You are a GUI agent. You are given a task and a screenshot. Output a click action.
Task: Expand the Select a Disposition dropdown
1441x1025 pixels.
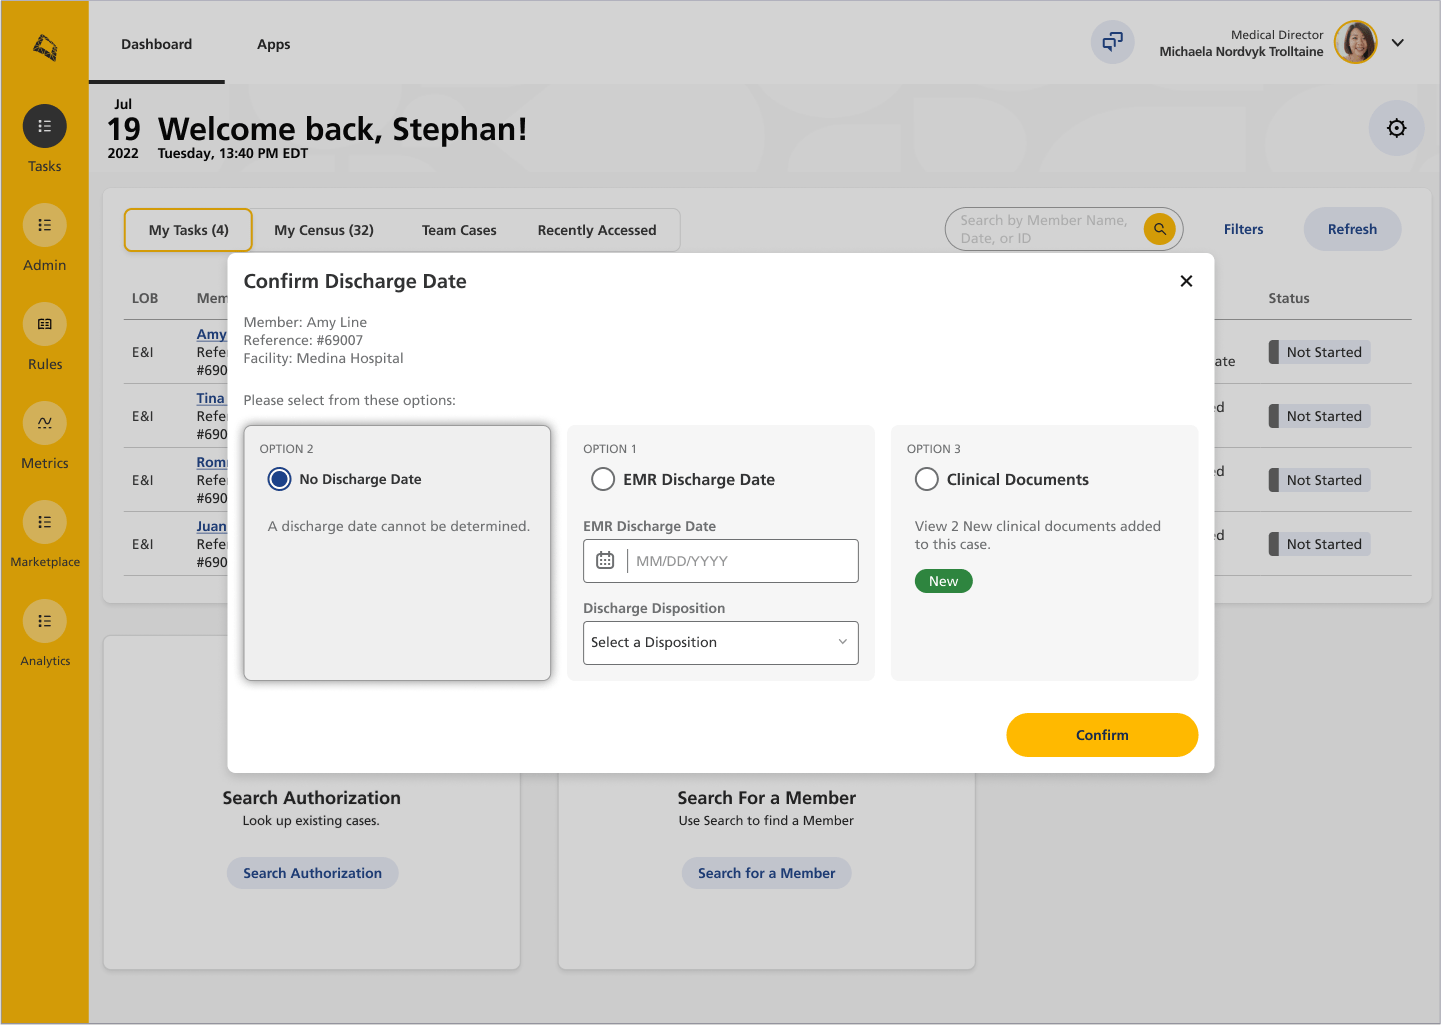[720, 643]
